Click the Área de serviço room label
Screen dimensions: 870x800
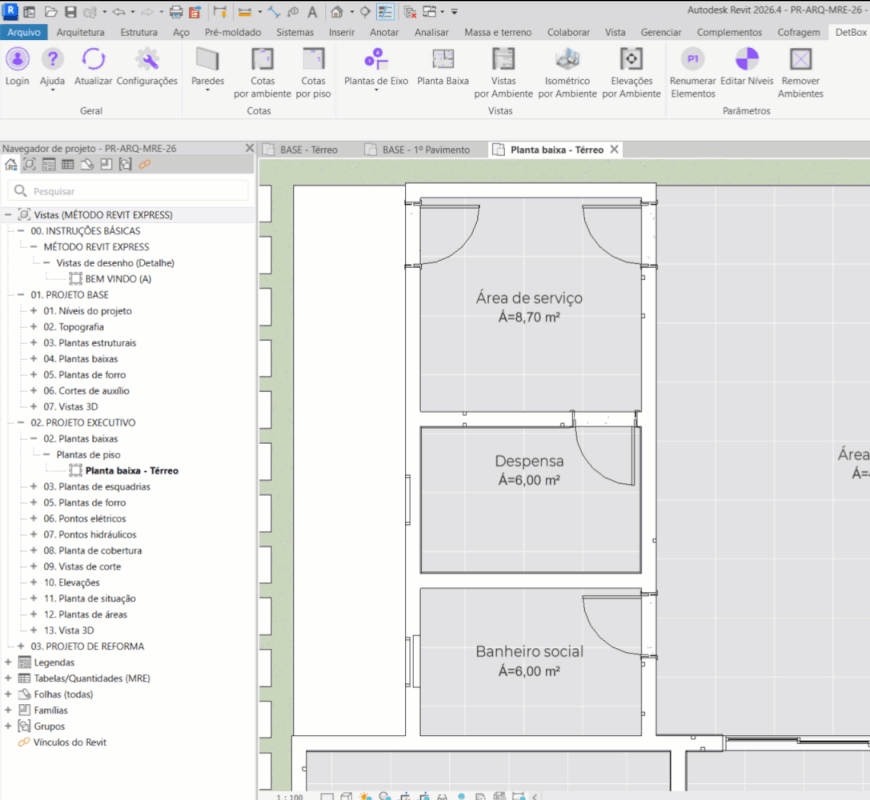529,298
